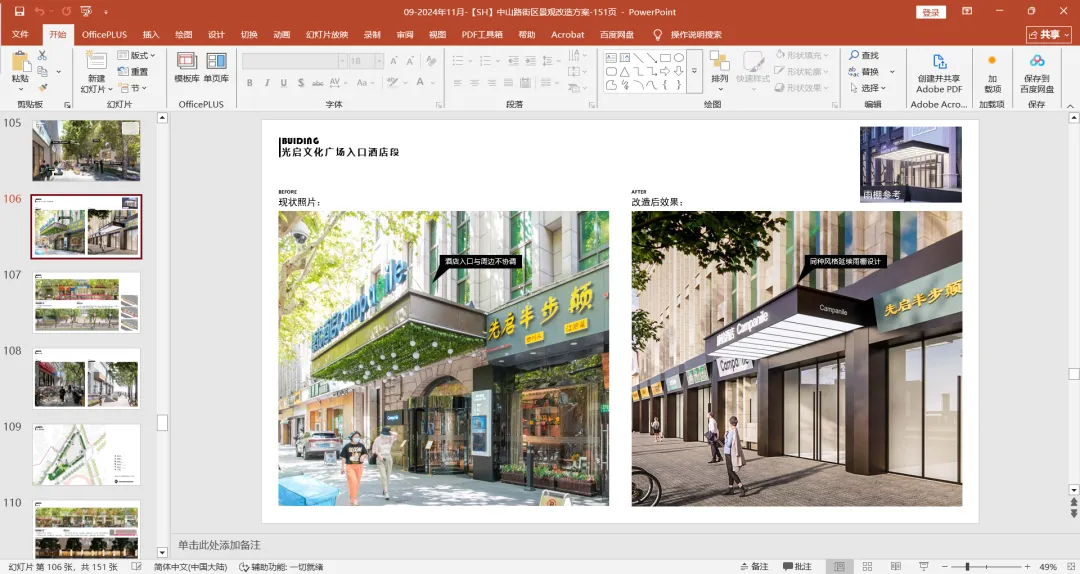1080x574 pixels.
Task: Open the Shape Fill (形状填充) dropdown
Action: click(802, 55)
